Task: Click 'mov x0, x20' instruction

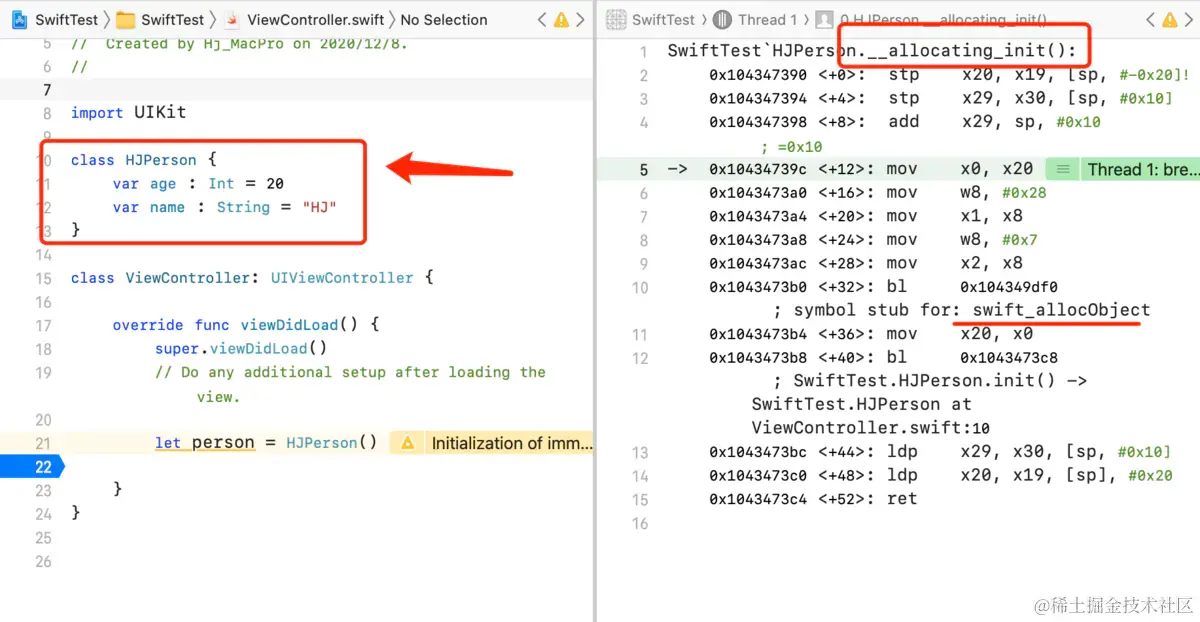Action: 961,169
